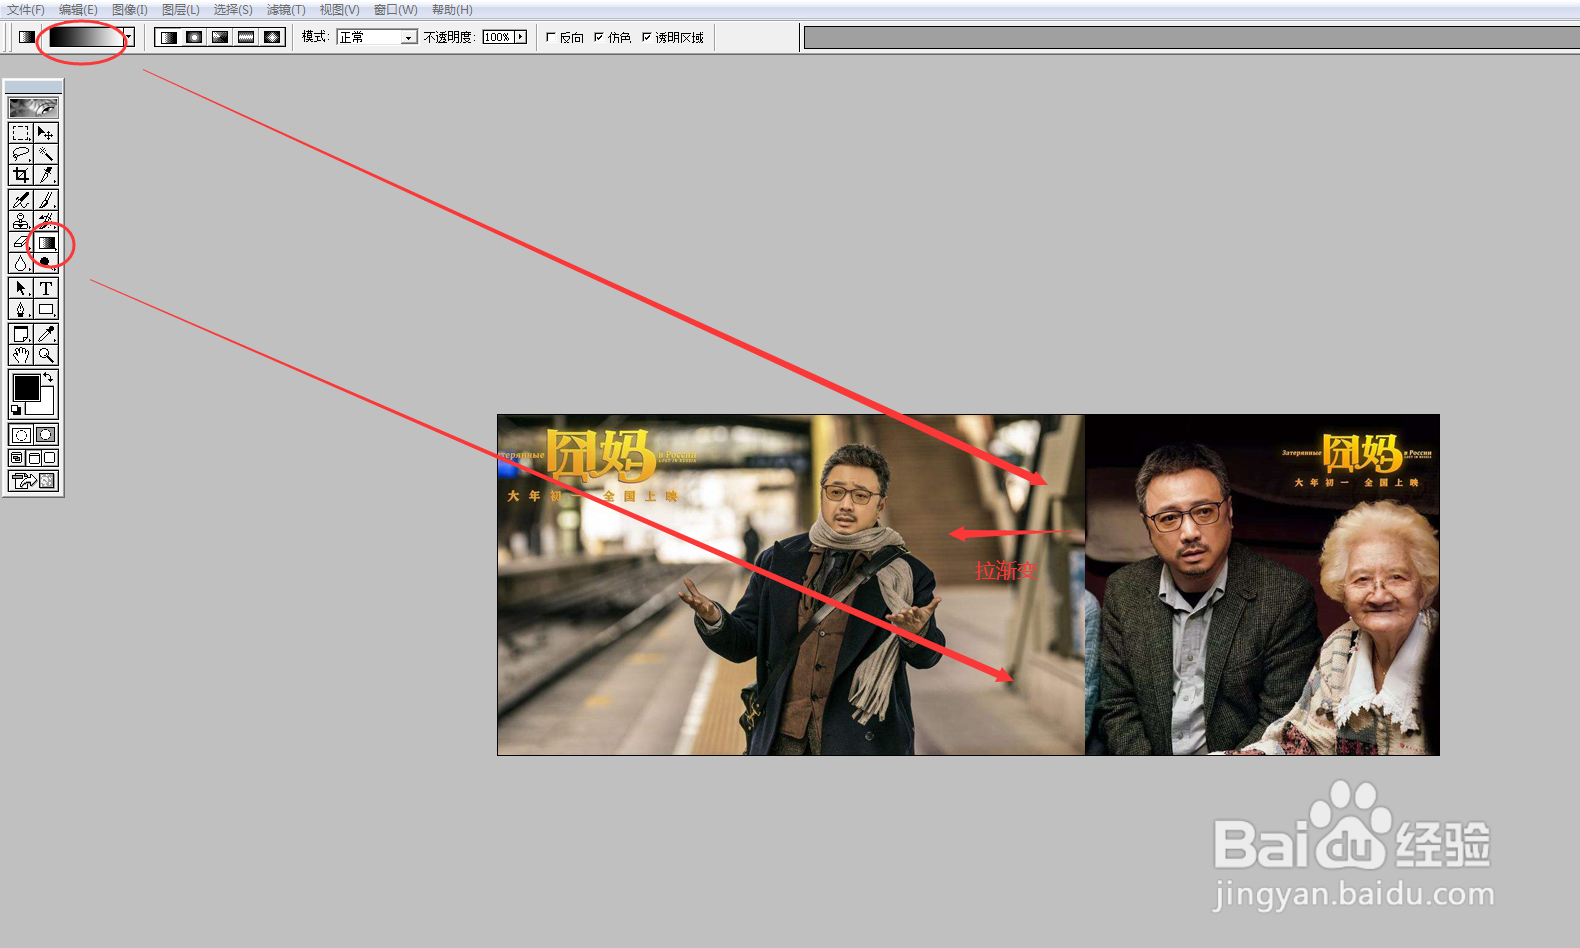
Task: Click the Jump to ImageReady button
Action: (33, 481)
